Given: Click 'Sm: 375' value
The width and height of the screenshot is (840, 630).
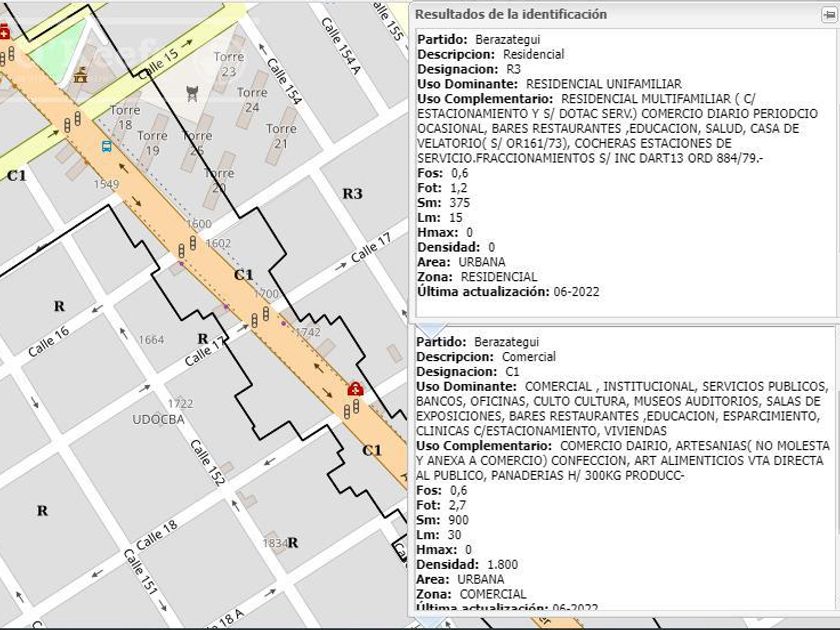Looking at the screenshot, I should pos(444,203).
